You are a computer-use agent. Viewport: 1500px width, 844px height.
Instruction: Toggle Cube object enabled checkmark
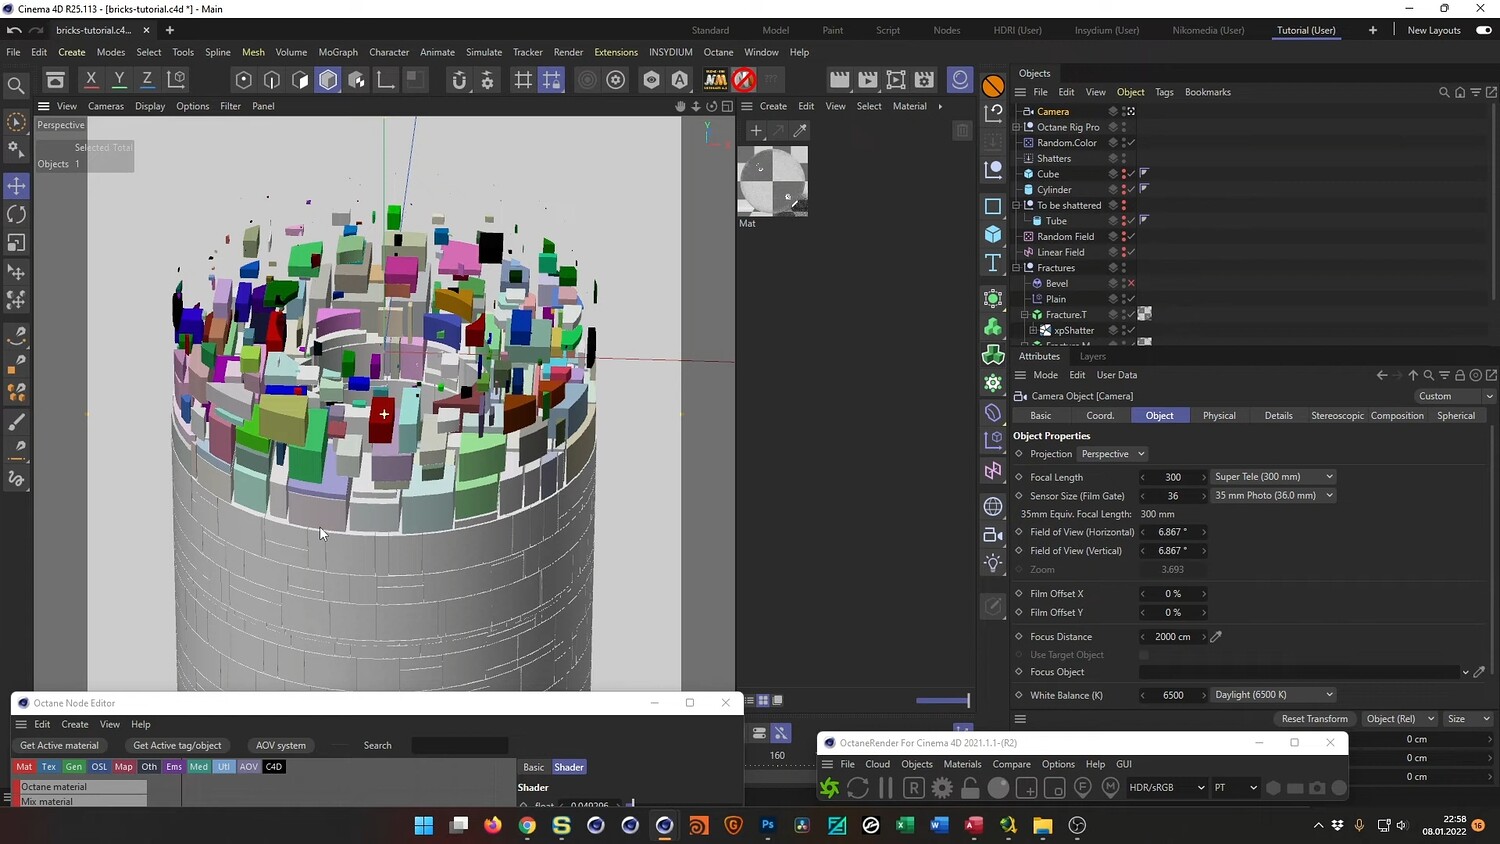click(1131, 174)
